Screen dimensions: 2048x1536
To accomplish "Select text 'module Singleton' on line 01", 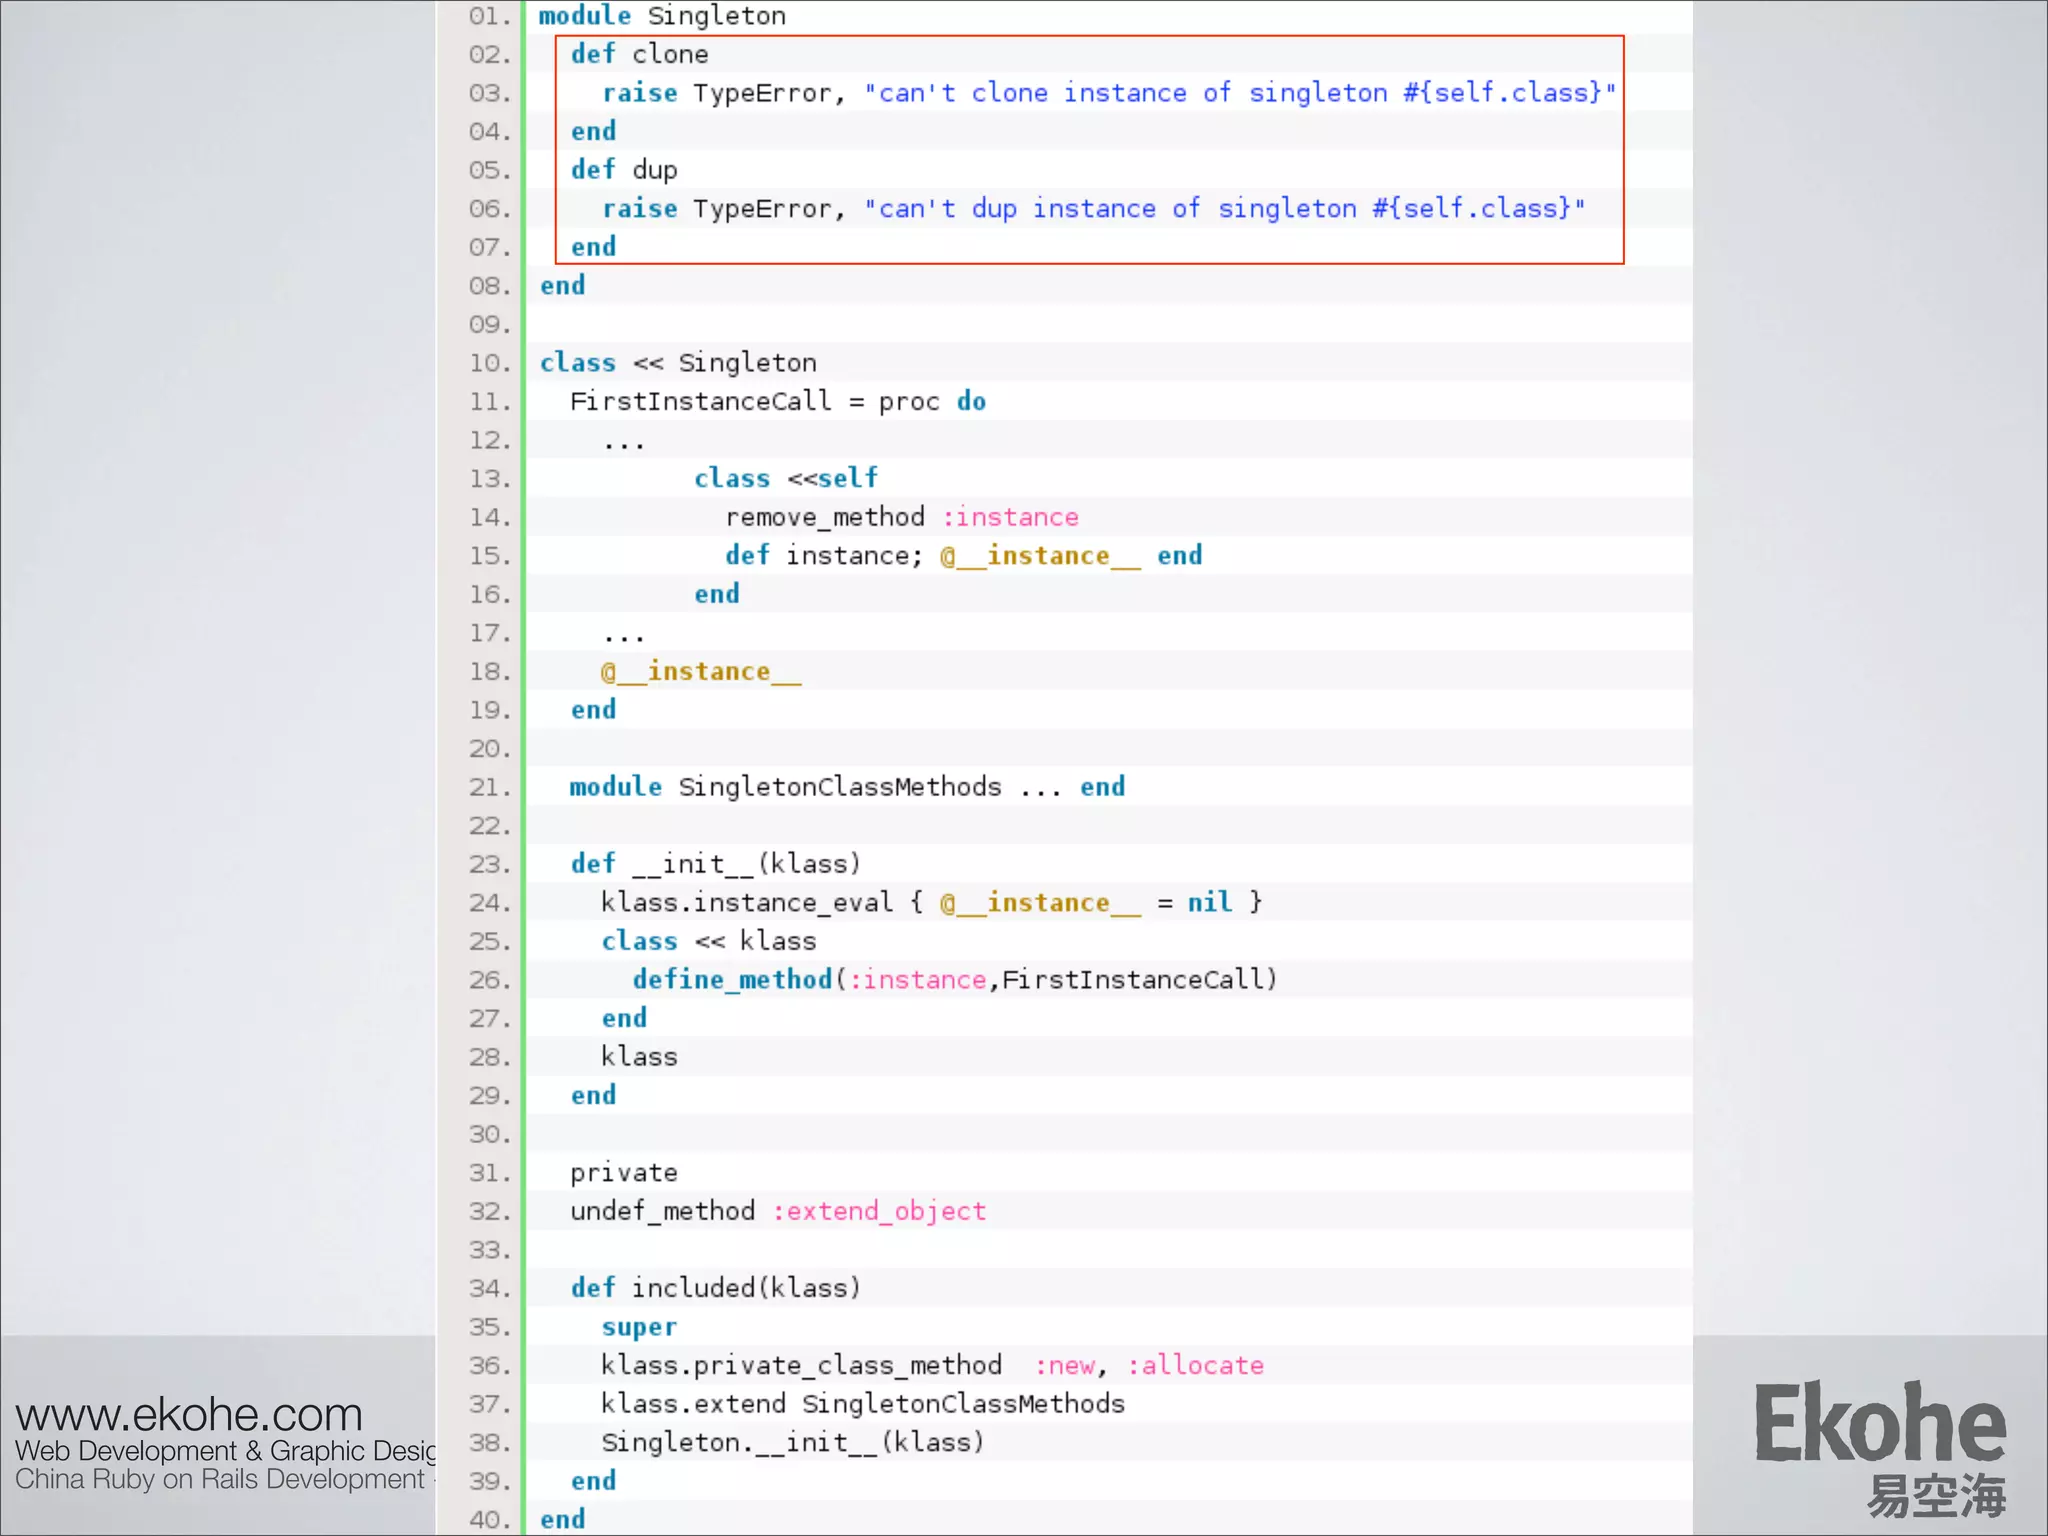I will pyautogui.click(x=662, y=16).
